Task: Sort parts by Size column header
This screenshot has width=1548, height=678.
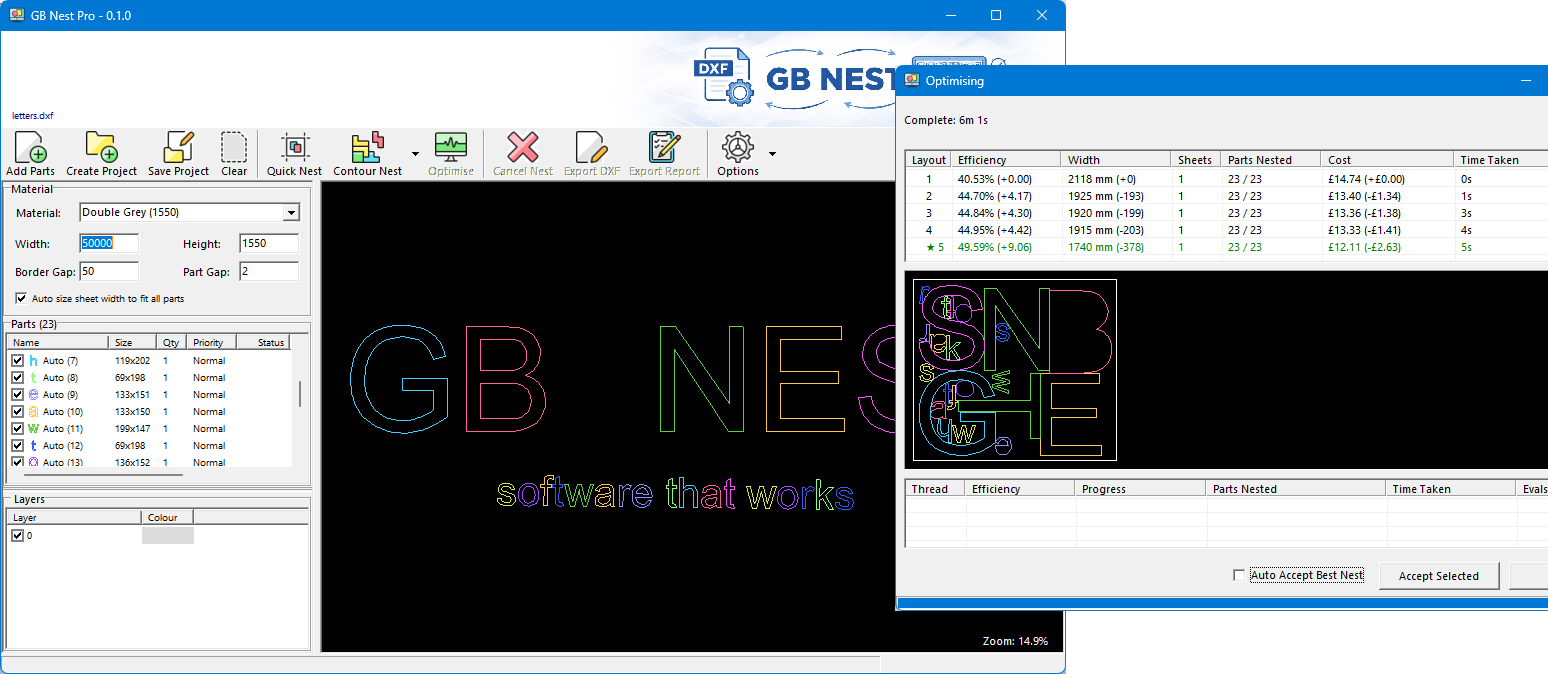Action: coord(134,342)
